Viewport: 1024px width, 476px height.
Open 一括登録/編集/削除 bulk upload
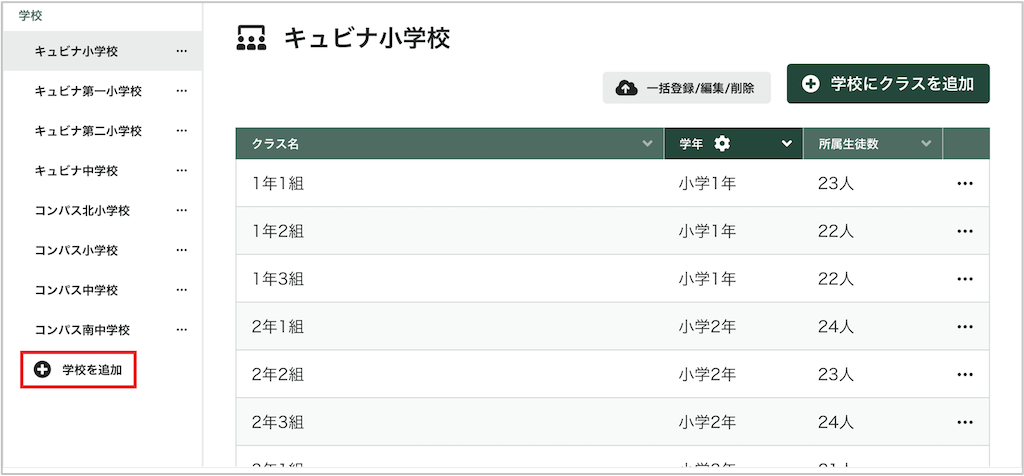(x=686, y=88)
